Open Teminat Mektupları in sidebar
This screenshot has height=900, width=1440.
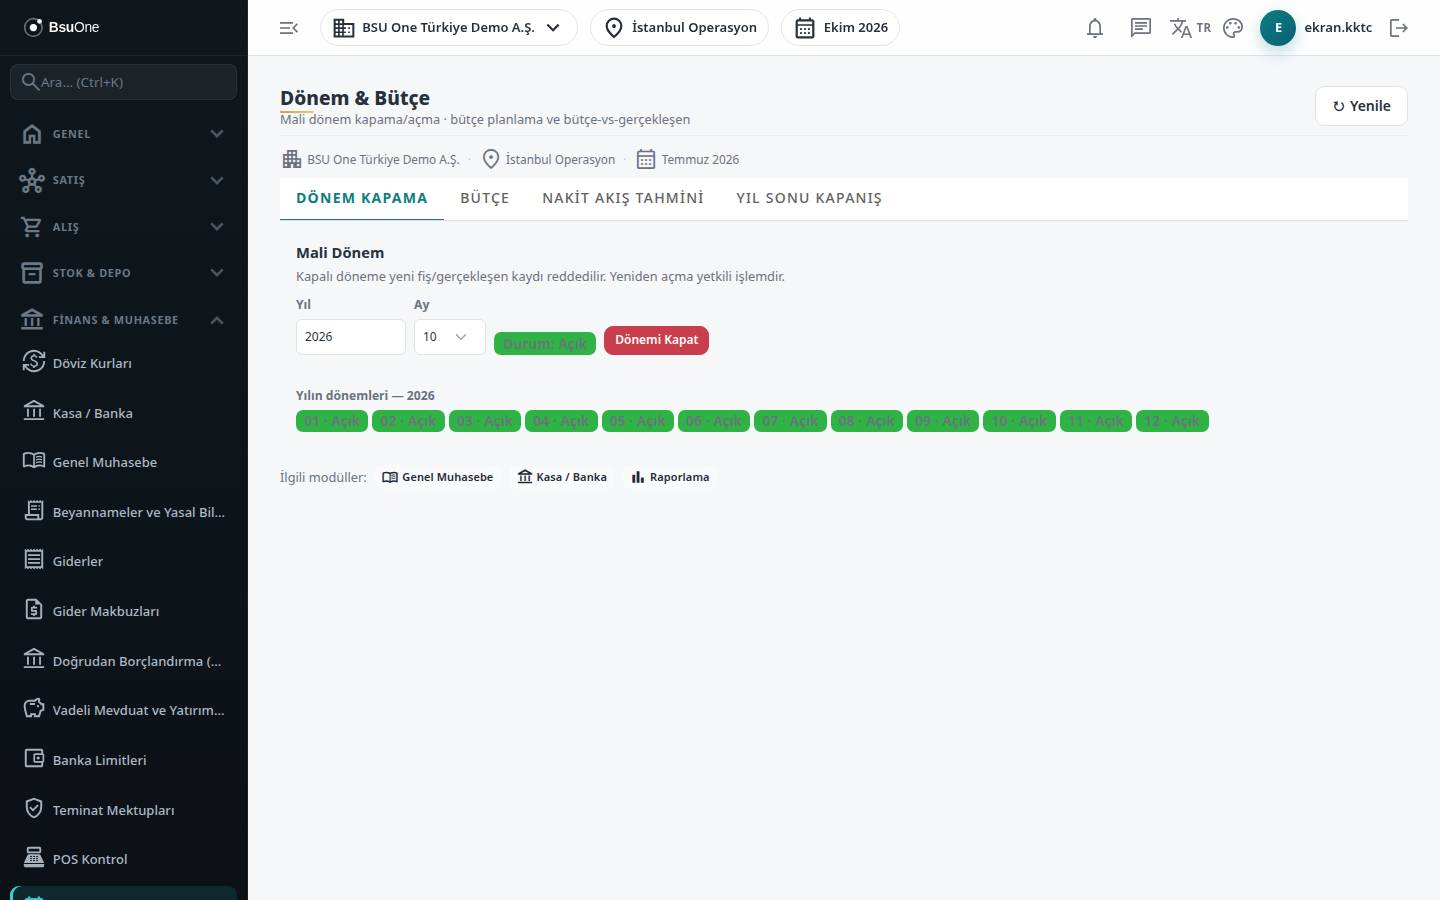(x=124, y=810)
